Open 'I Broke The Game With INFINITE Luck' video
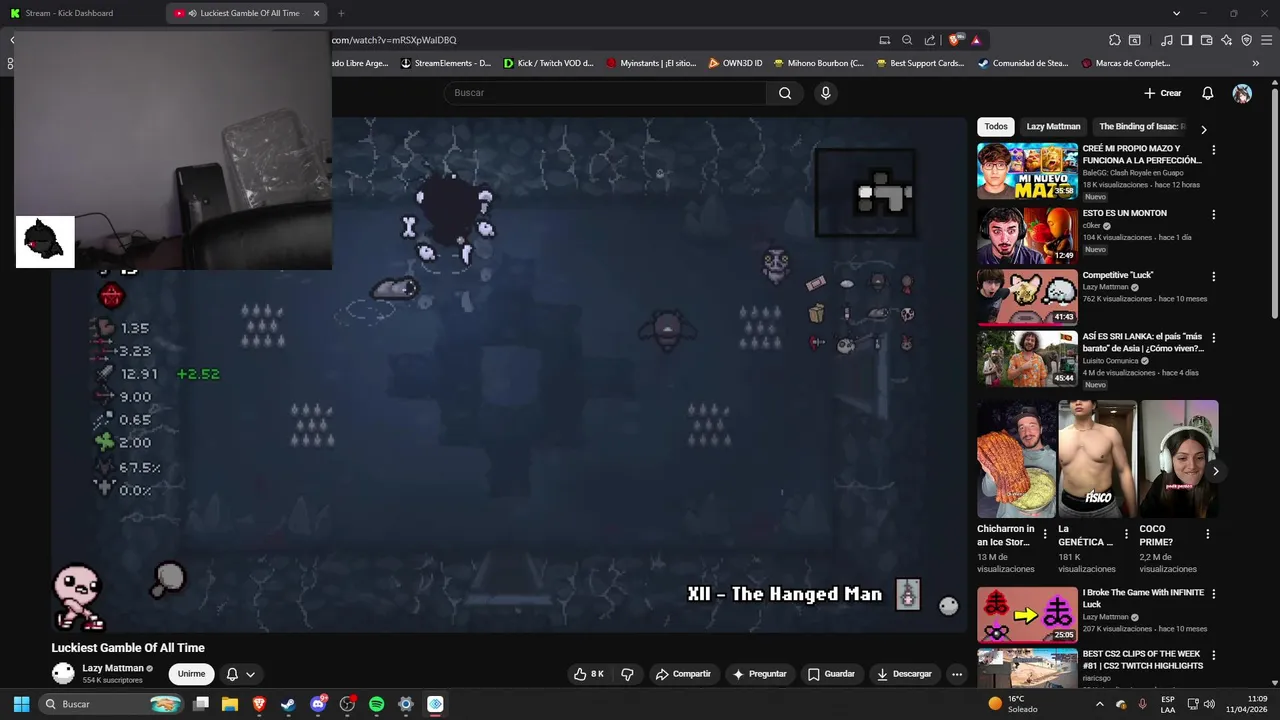This screenshot has width=1280, height=720. point(1027,614)
